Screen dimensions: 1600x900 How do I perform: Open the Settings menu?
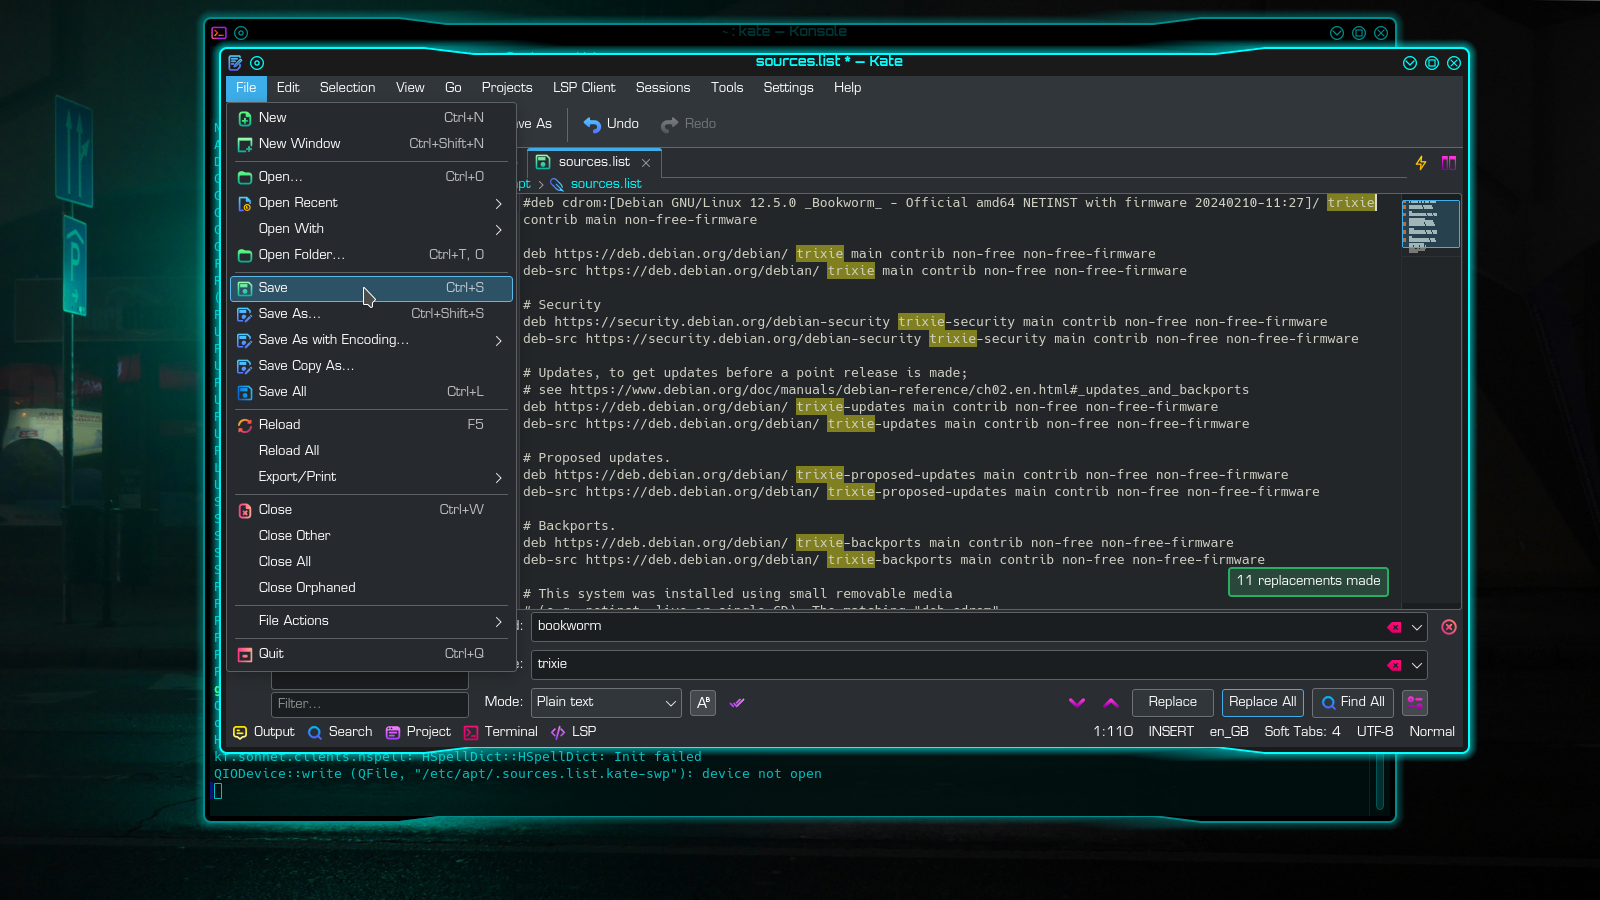pyautogui.click(x=788, y=88)
